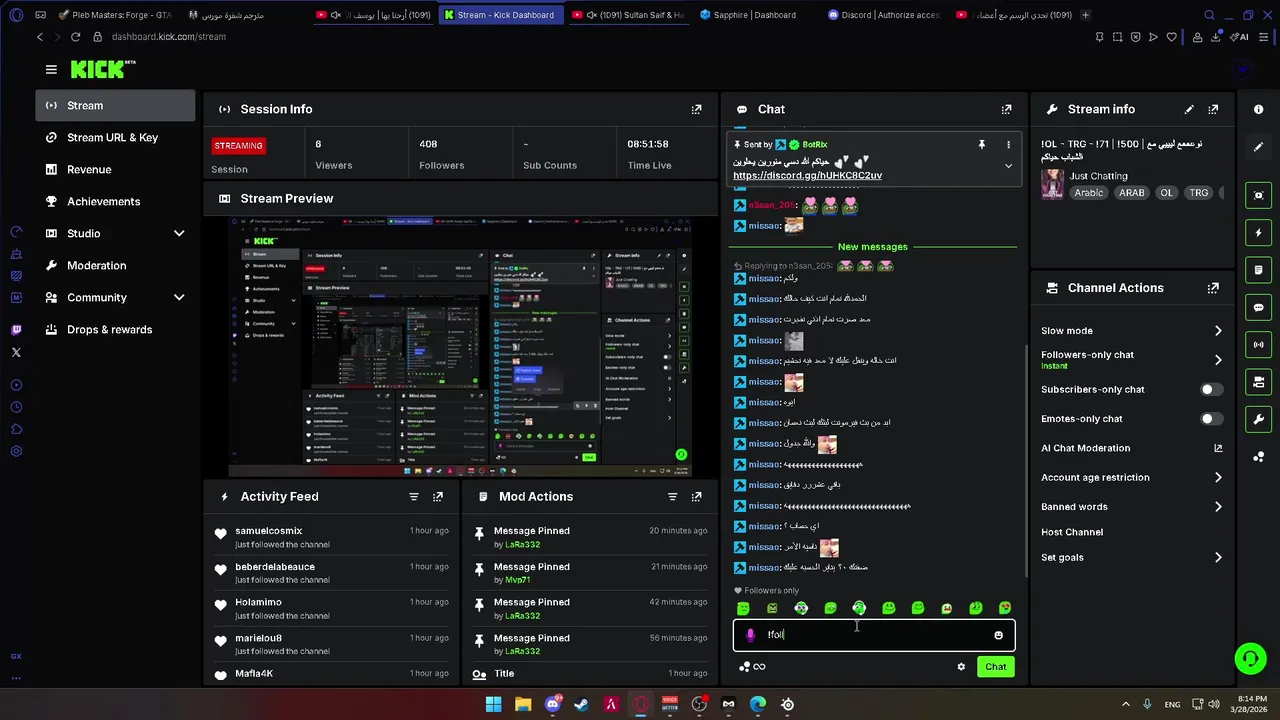Toggle the lightning activity feed widget in sidebar
Viewport: 1280px width, 720px height.
coord(1259,233)
